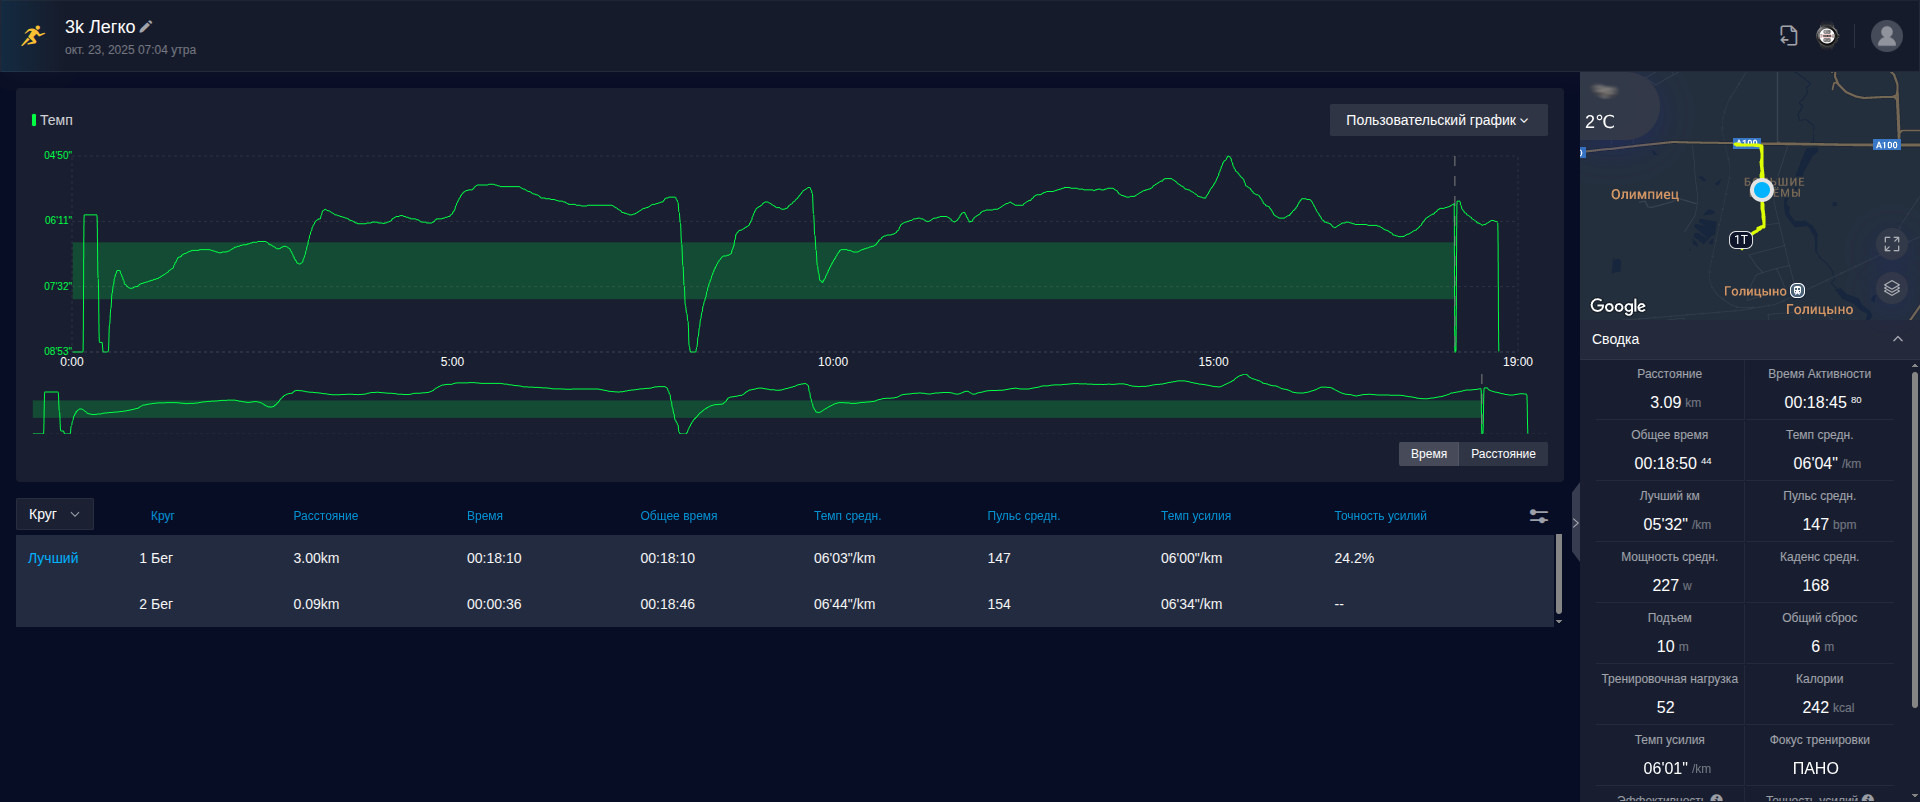Image resolution: width=1920 pixels, height=802 pixels.
Task: Open the lap table column settings icon
Action: (1539, 516)
